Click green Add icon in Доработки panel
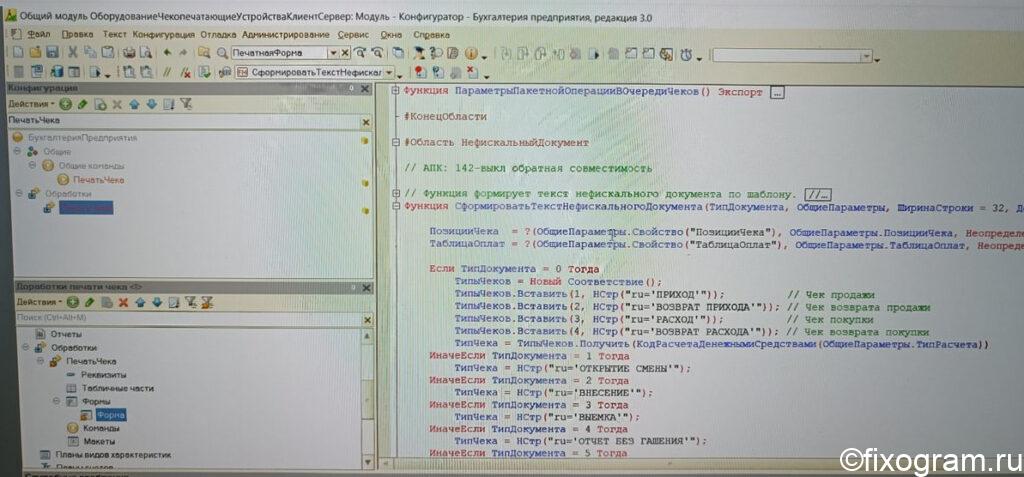 pyautogui.click(x=72, y=302)
